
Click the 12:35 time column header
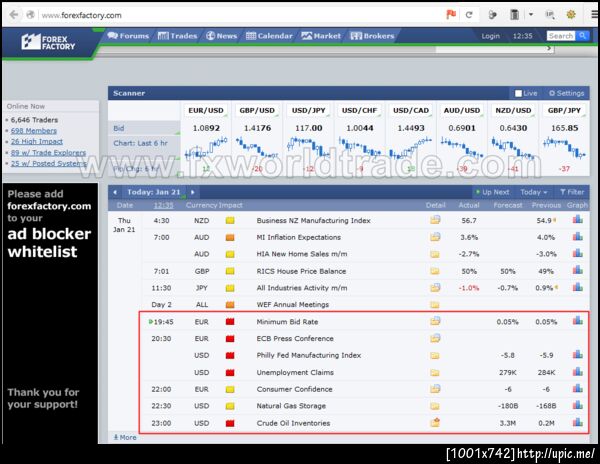click(163, 205)
